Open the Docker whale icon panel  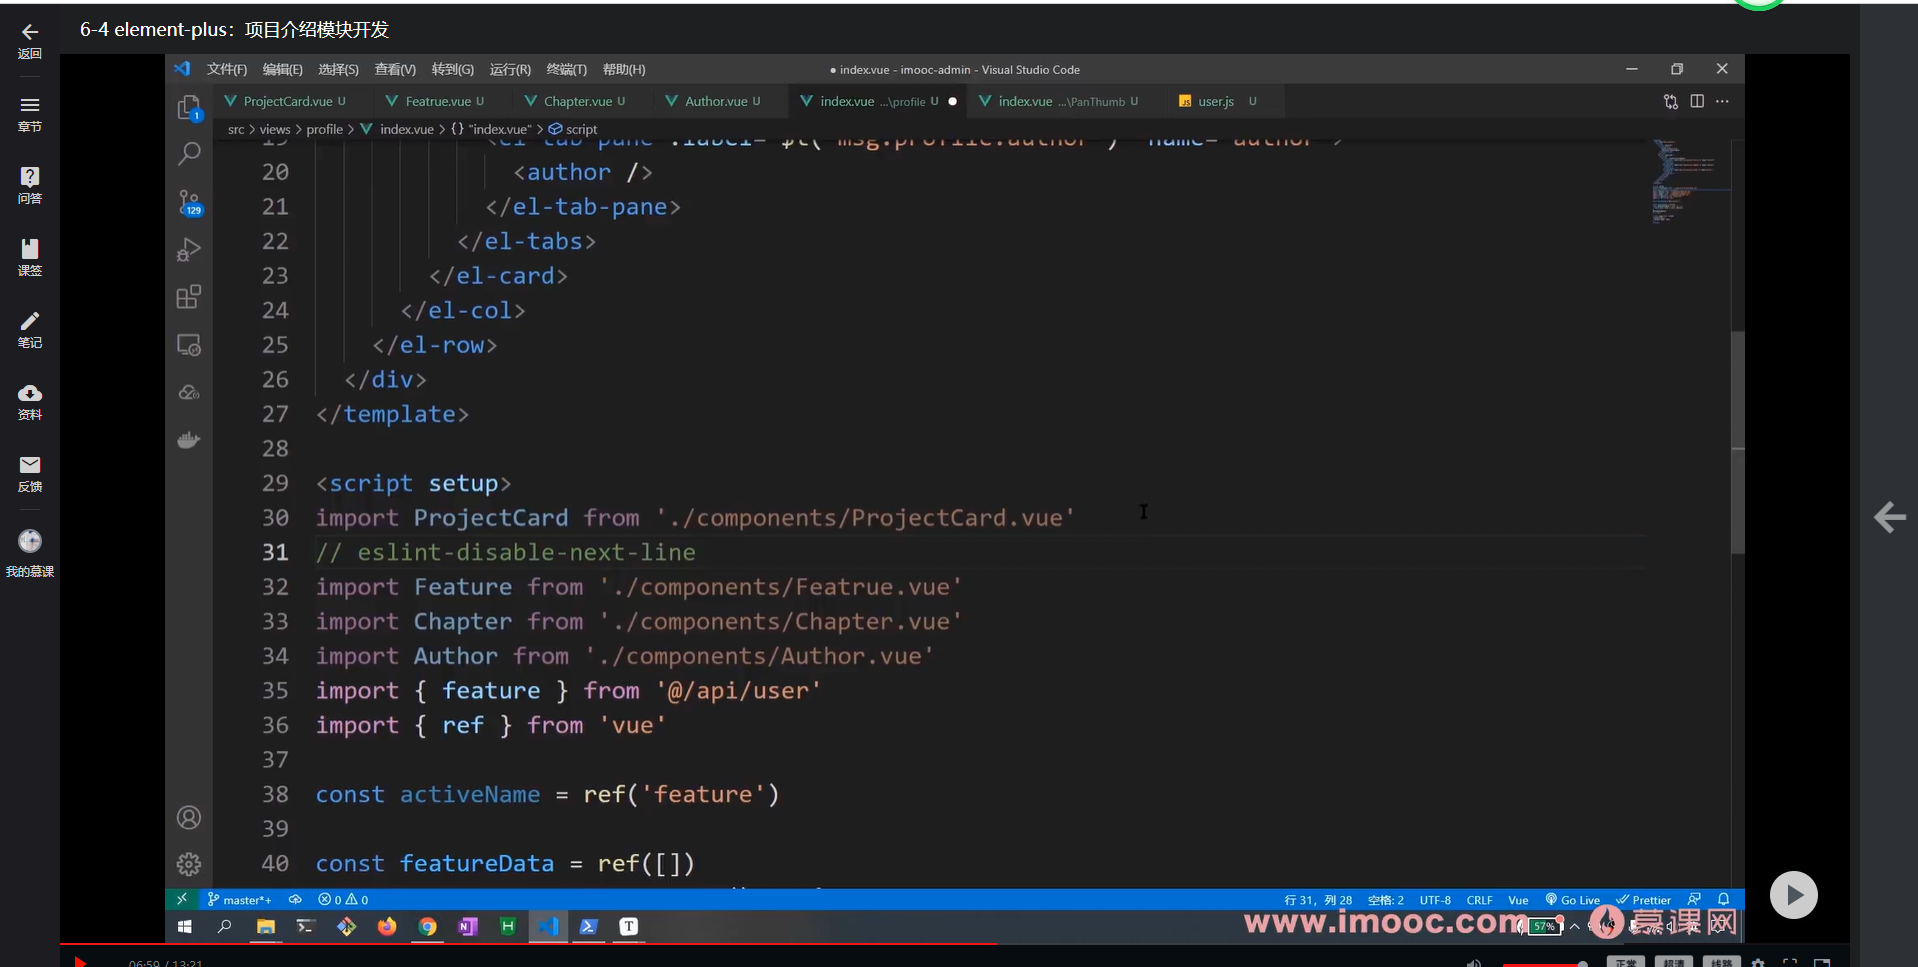[189, 440]
